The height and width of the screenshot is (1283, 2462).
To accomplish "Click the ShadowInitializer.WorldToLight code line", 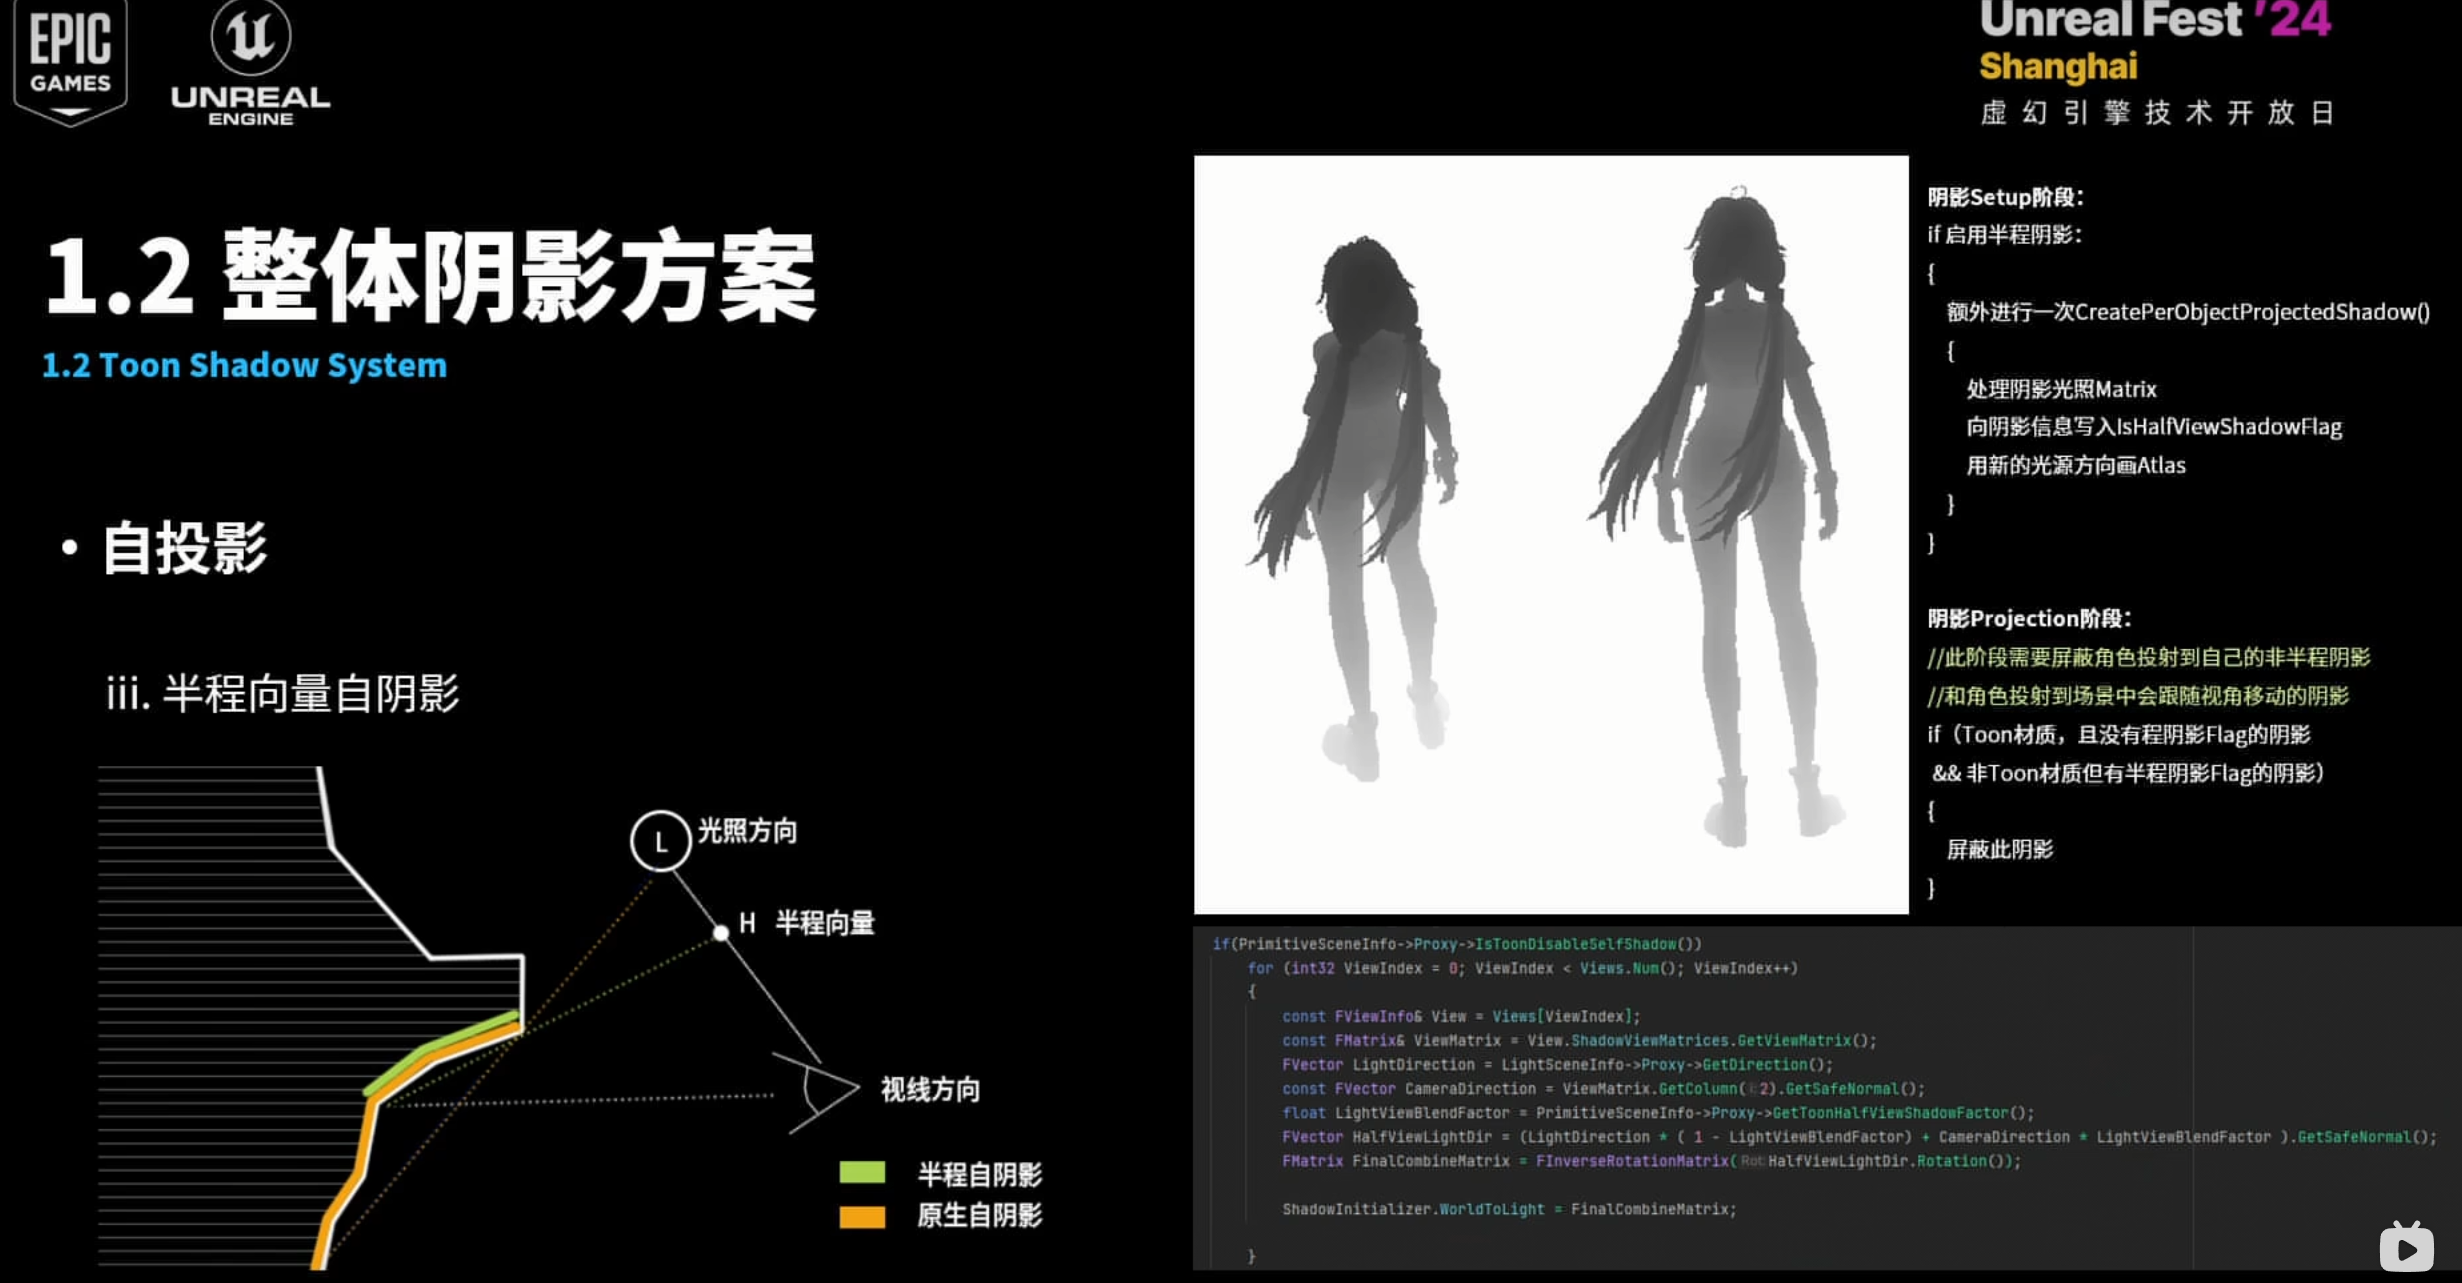I will point(1509,1209).
